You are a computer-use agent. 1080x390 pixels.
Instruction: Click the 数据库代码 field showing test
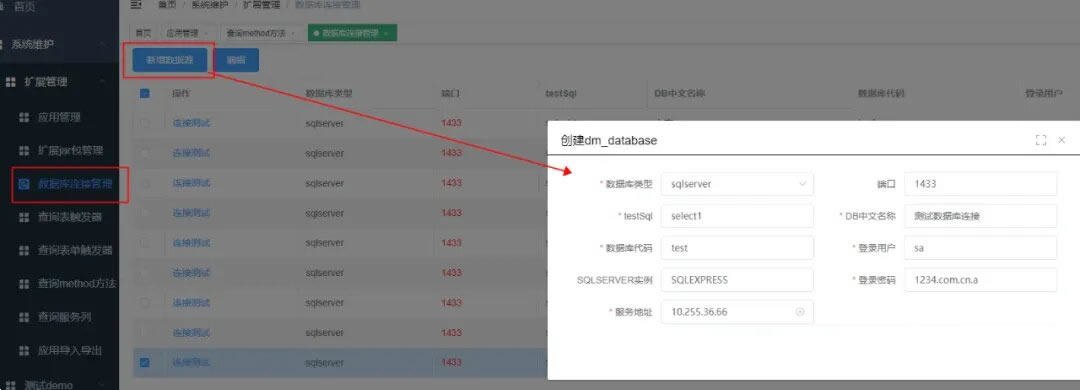point(737,248)
